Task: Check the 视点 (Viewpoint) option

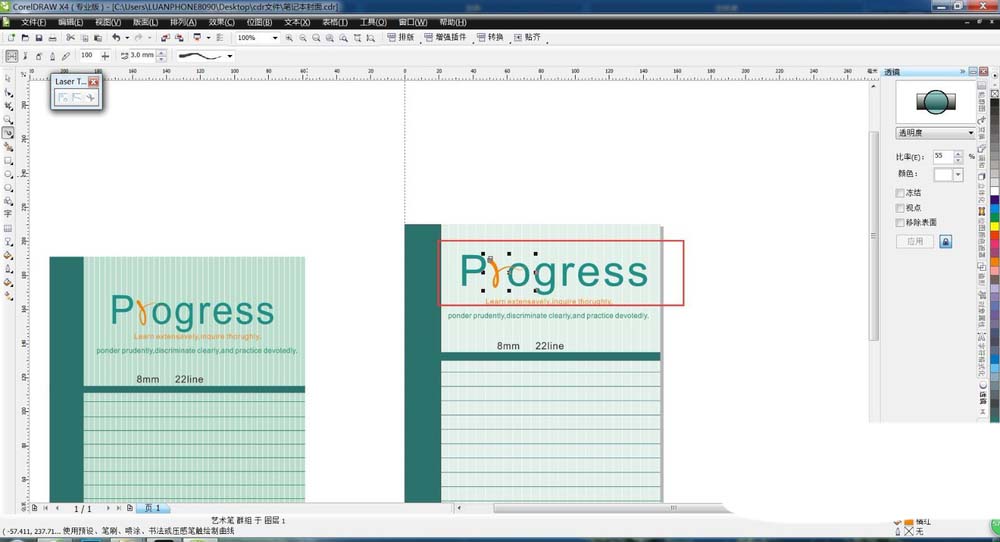Action: (x=901, y=208)
